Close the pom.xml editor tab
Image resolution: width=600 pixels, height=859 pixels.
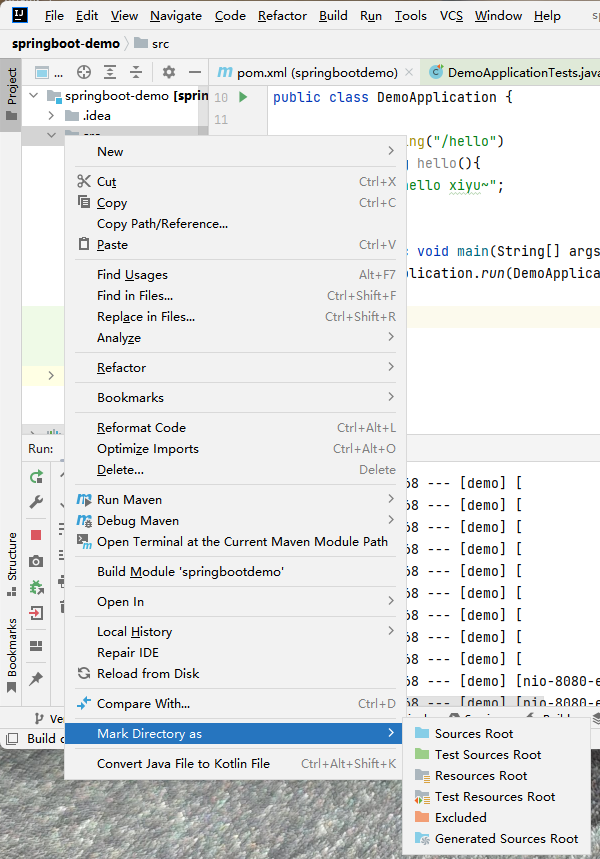pos(409,72)
